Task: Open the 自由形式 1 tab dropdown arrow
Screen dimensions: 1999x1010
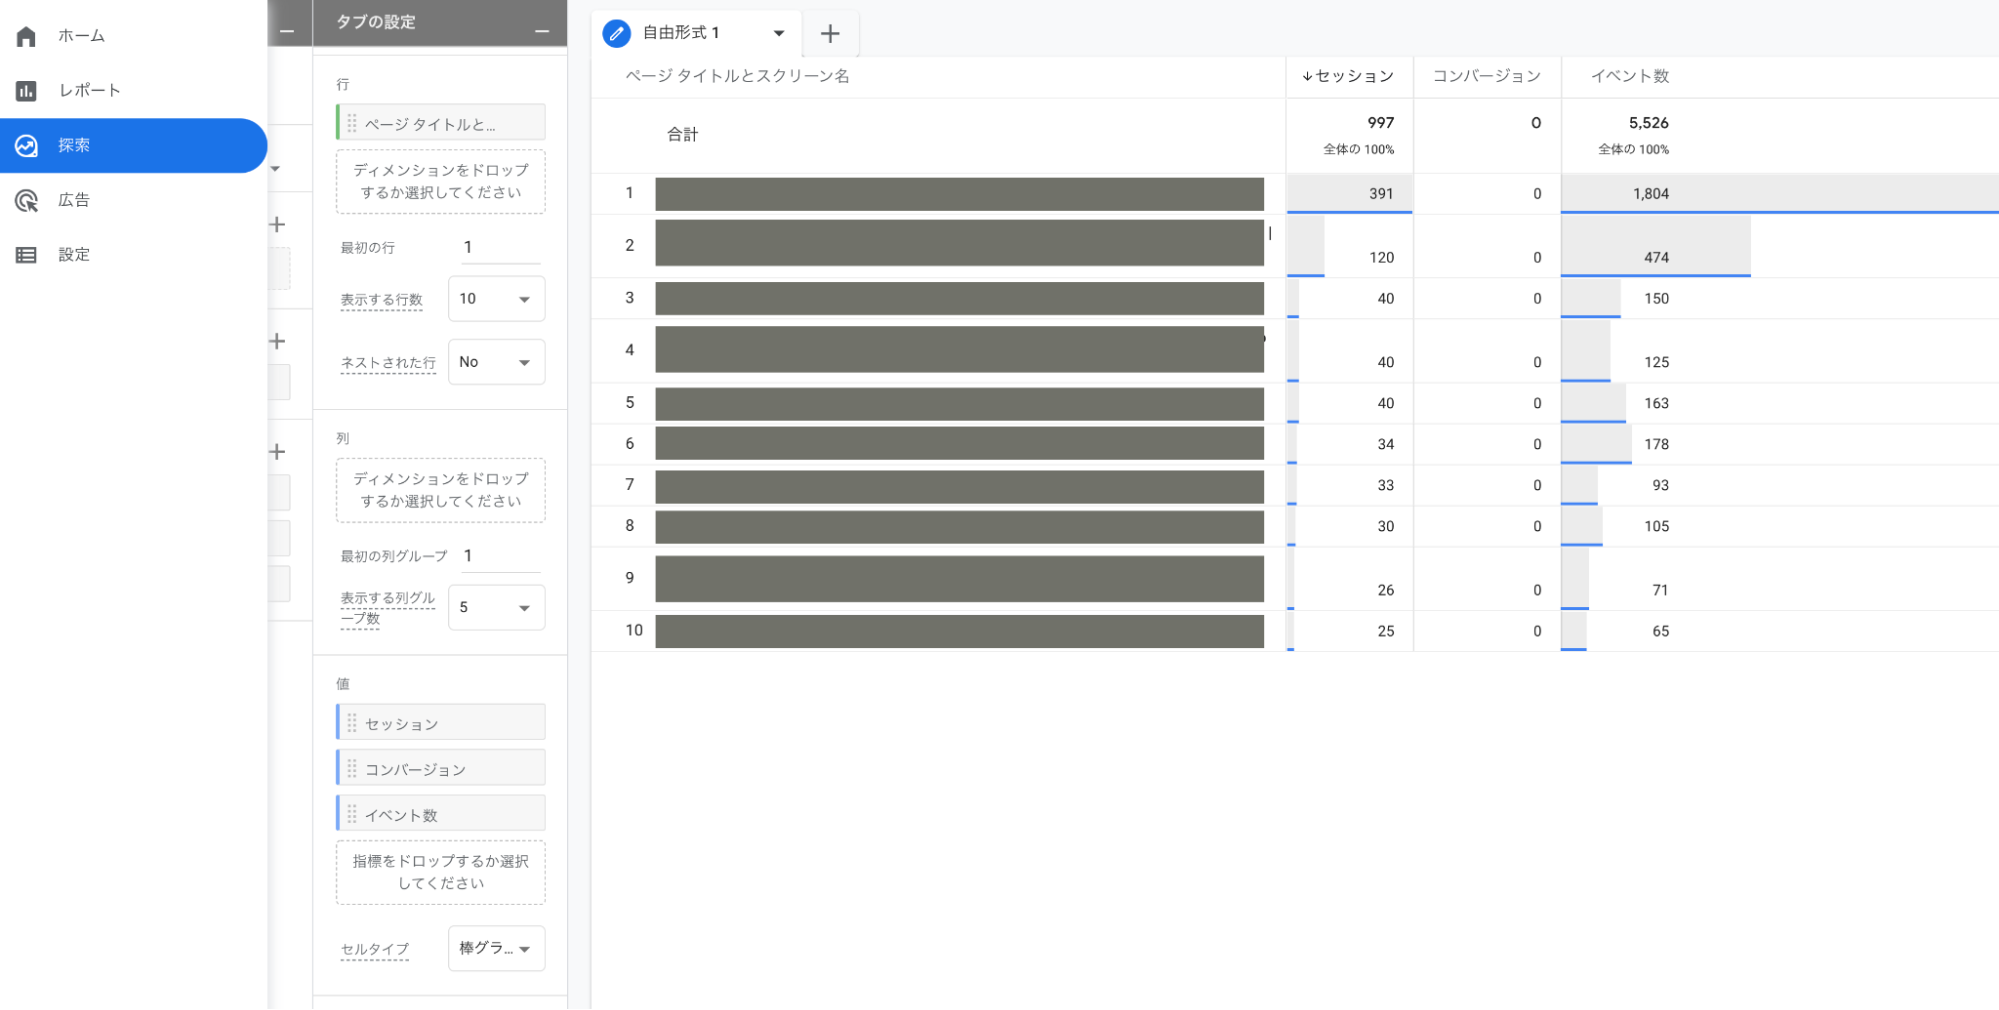Action: (779, 33)
